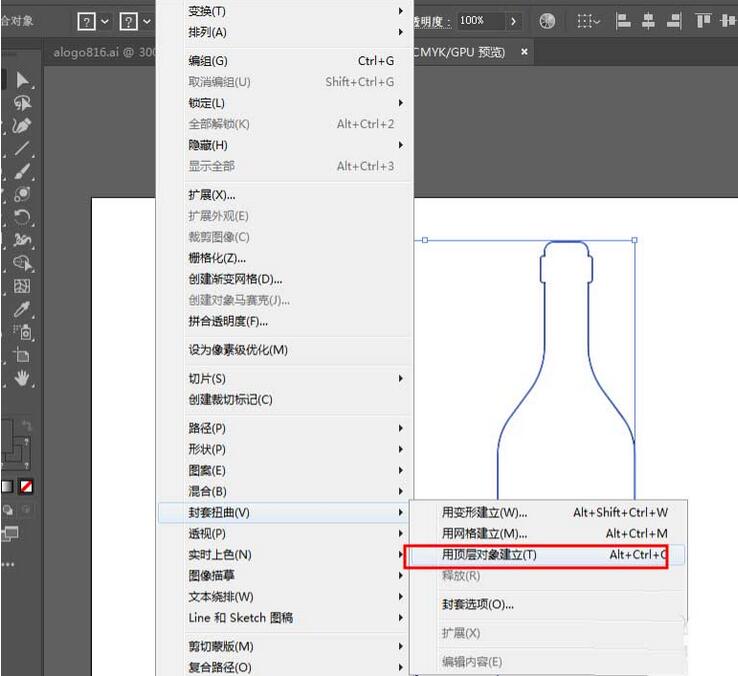Image resolution: width=738 pixels, height=676 pixels.
Task: Choose 创建裁切标记(C) menu item
Action: (285, 400)
